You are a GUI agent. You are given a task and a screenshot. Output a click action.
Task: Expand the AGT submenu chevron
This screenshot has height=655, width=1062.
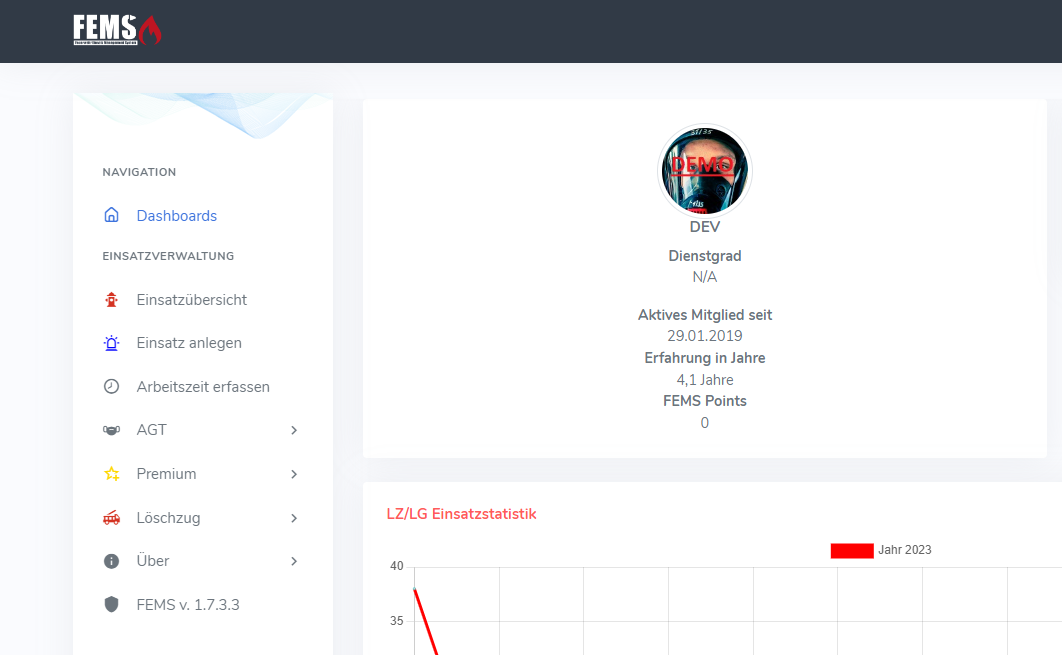(294, 430)
